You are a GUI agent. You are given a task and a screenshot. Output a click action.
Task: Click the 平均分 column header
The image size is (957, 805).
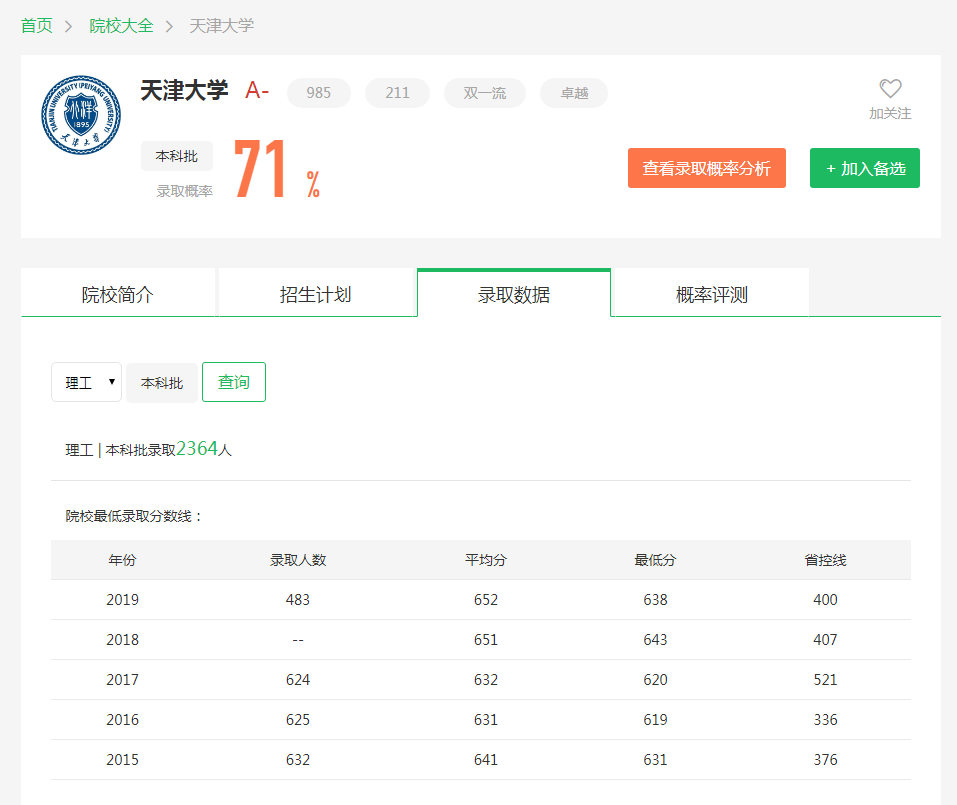point(486,560)
